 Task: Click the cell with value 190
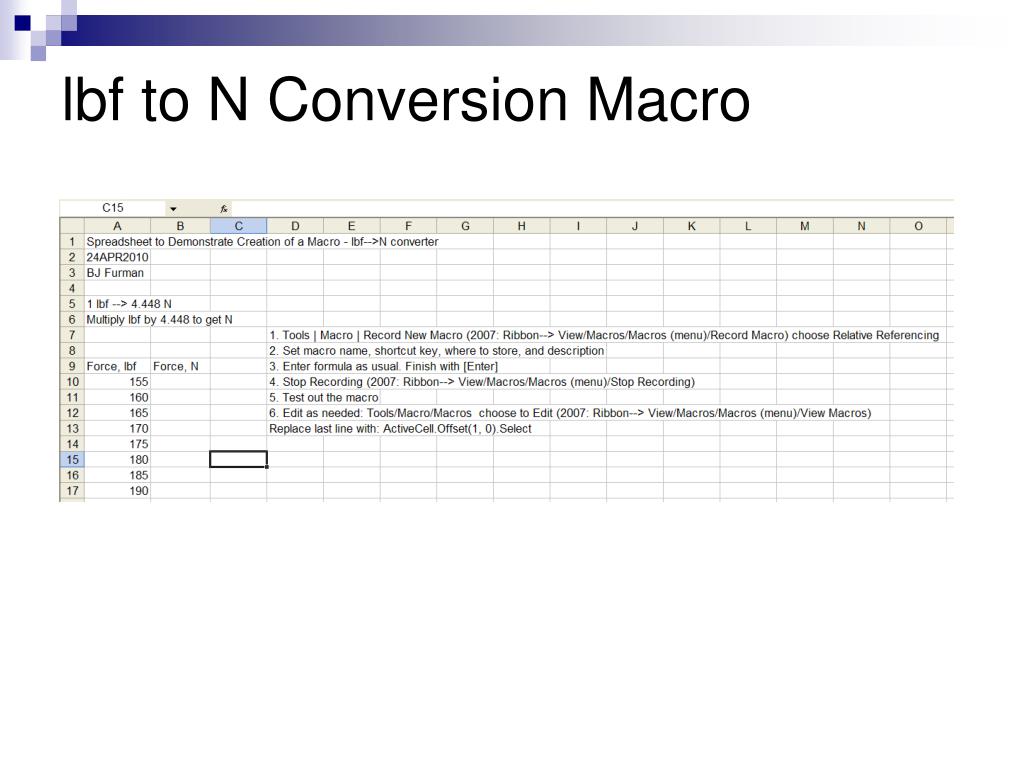(x=118, y=491)
